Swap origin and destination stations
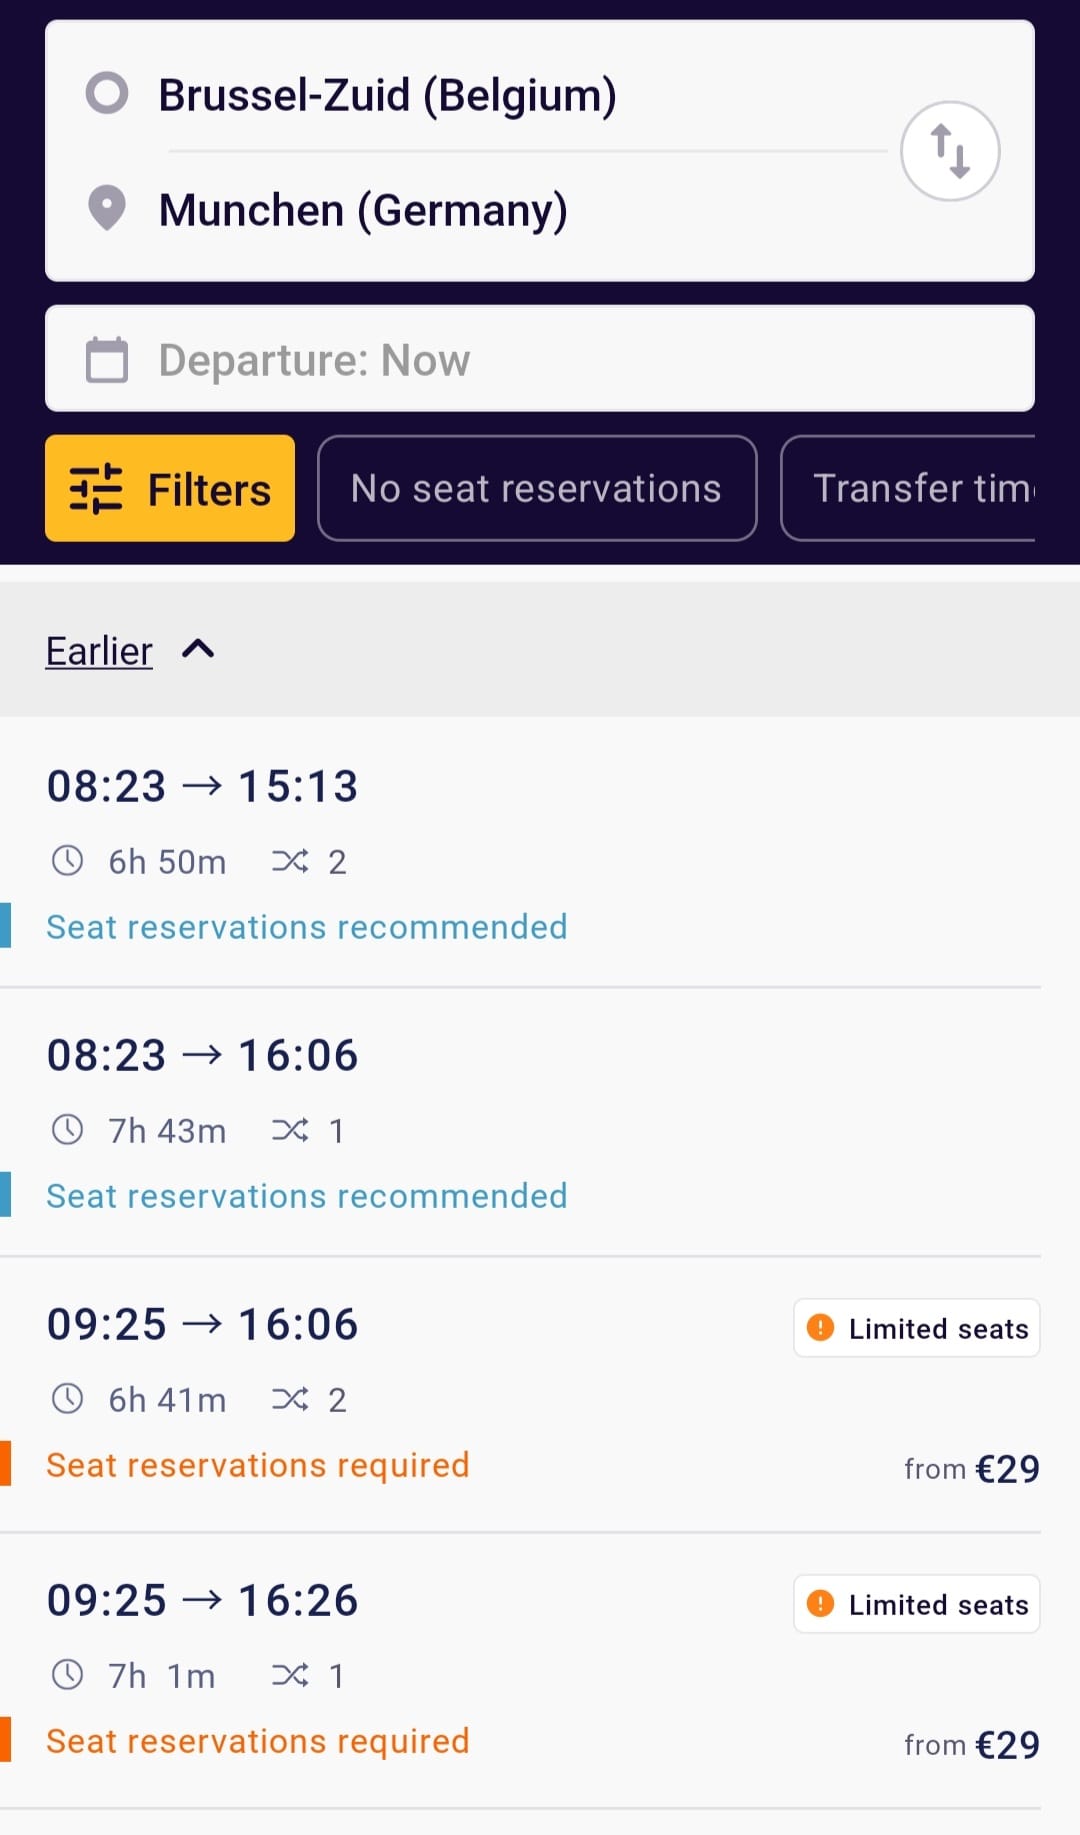Viewport: 1080px width, 1835px height. (x=950, y=151)
